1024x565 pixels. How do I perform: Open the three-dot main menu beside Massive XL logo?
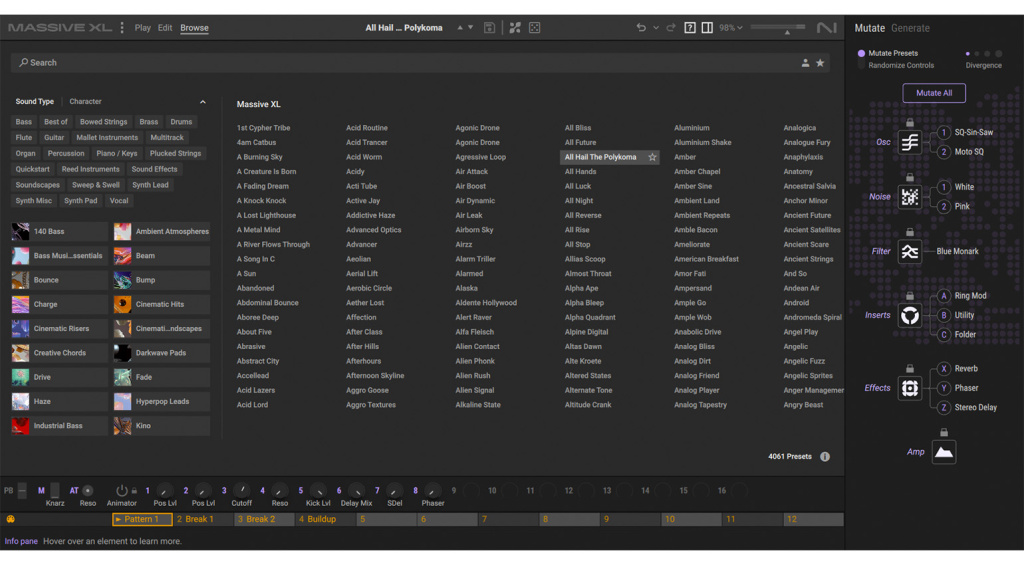[122, 27]
